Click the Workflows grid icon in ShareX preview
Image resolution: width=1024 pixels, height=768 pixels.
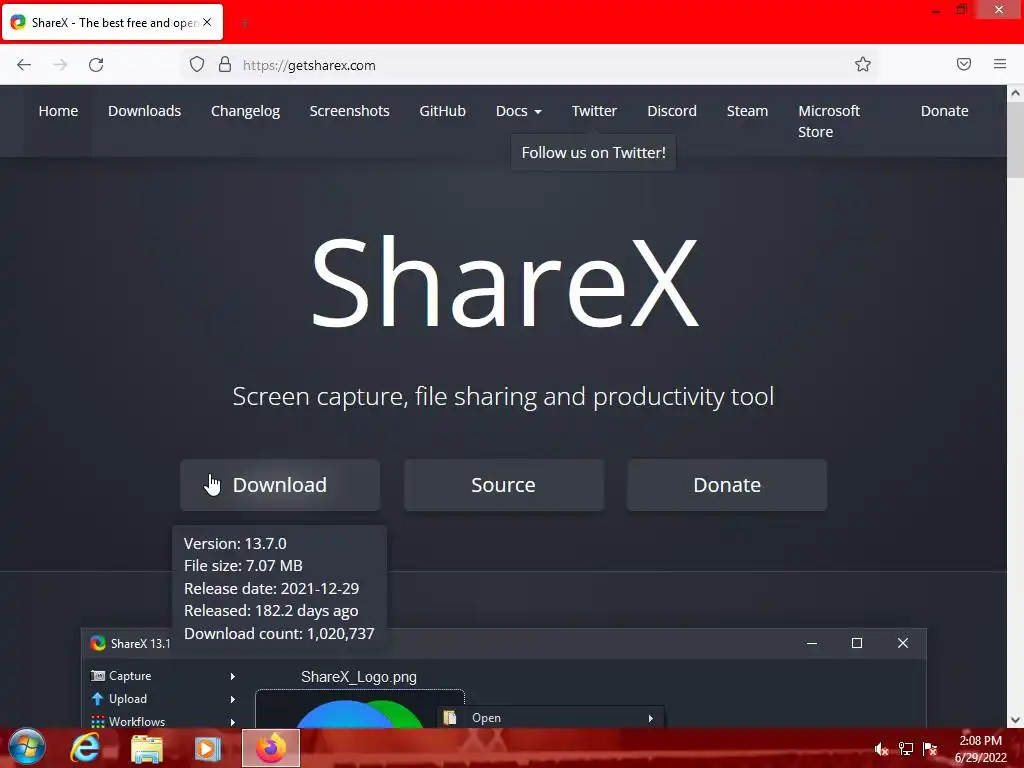[98, 722]
